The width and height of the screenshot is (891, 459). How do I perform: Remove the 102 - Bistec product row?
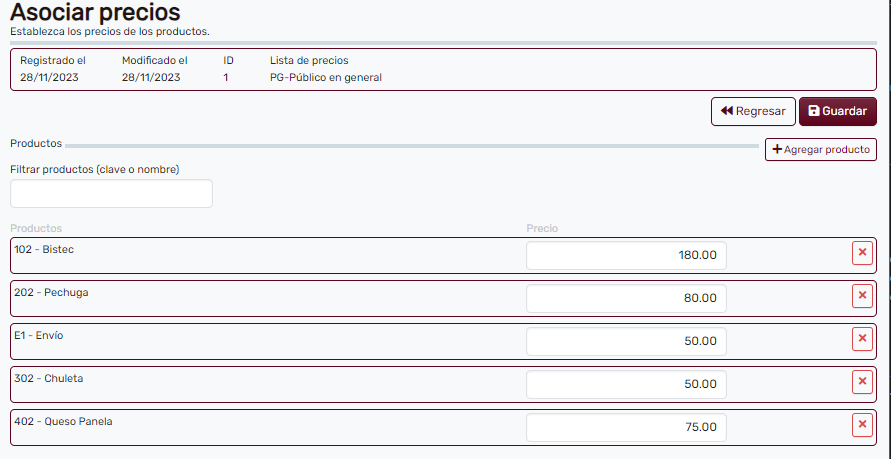[862, 253]
